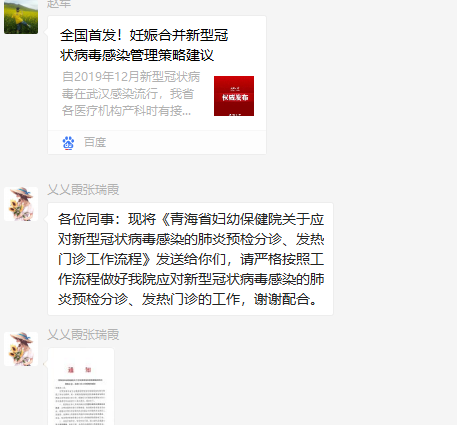Click the phrase 谢谢配合 ending the message
The height and width of the screenshot is (425, 457).
click(282, 299)
